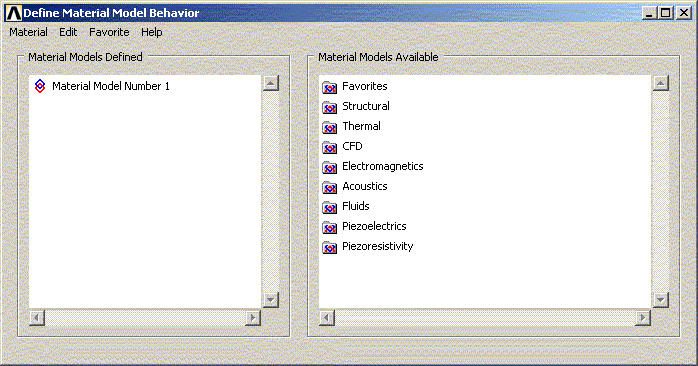This screenshot has height=366, width=698.
Task: Select the Favorites label text
Action: point(365,86)
